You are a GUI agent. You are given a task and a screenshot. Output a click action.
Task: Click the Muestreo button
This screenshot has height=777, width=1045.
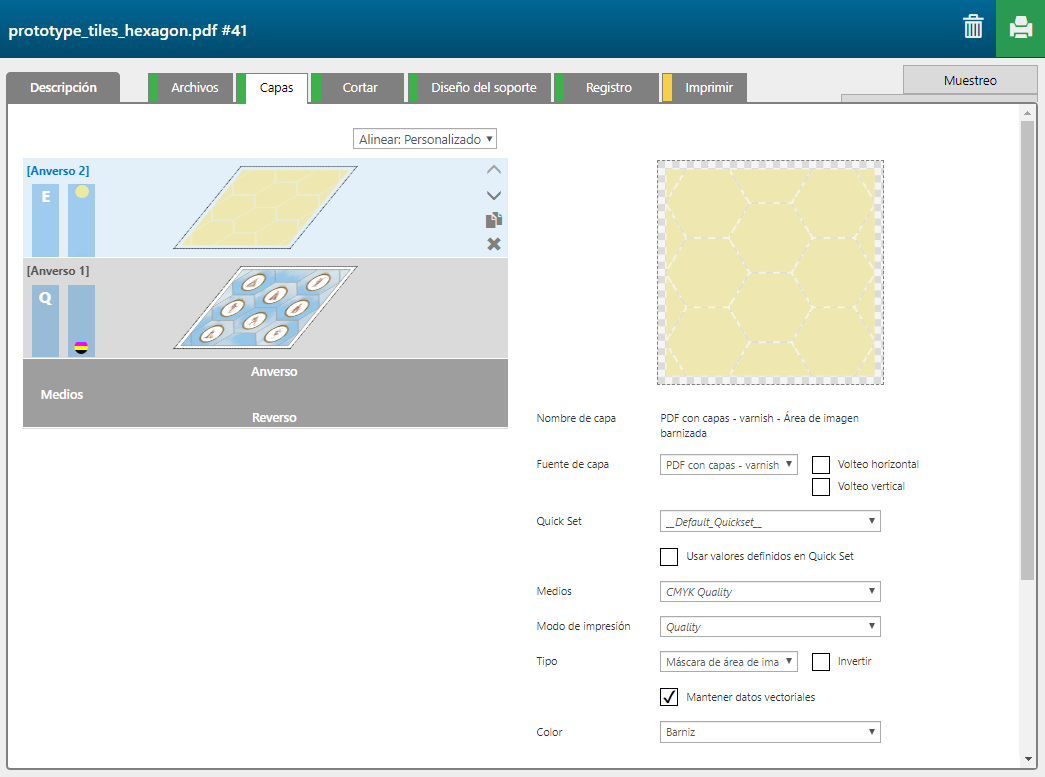coord(969,80)
